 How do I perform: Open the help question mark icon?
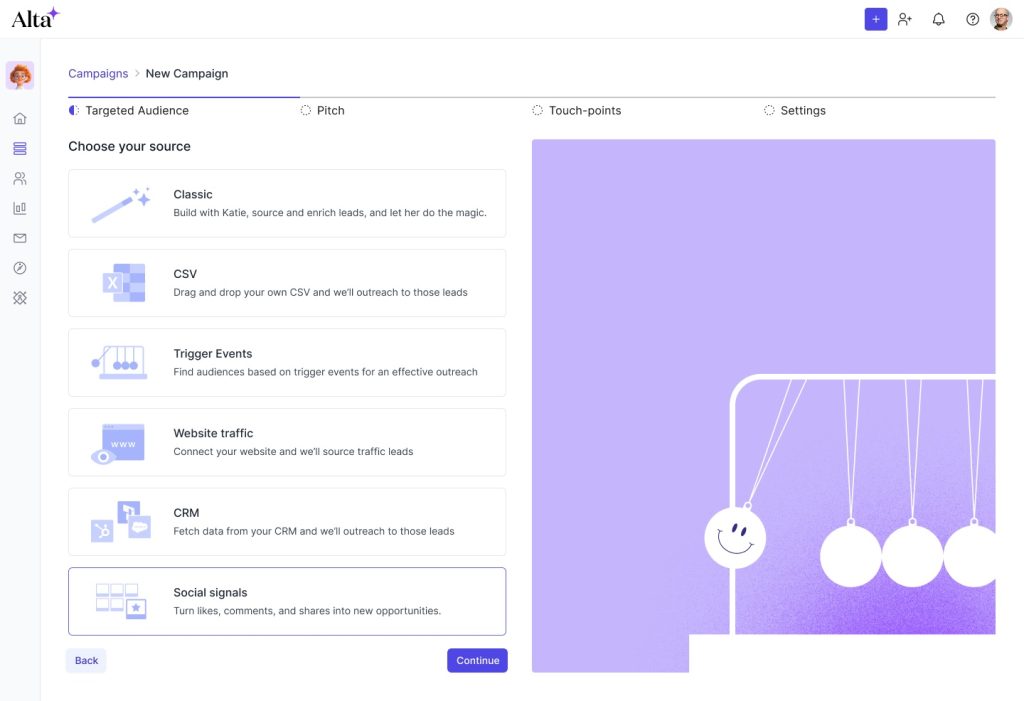pyautogui.click(x=972, y=19)
